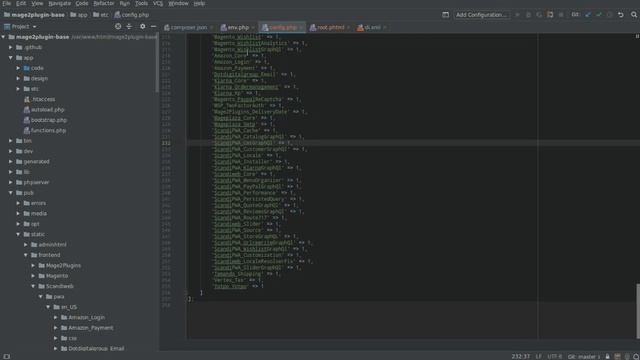Click the bootstrap.php file icon
The width and height of the screenshot is (640, 360).
27,120
